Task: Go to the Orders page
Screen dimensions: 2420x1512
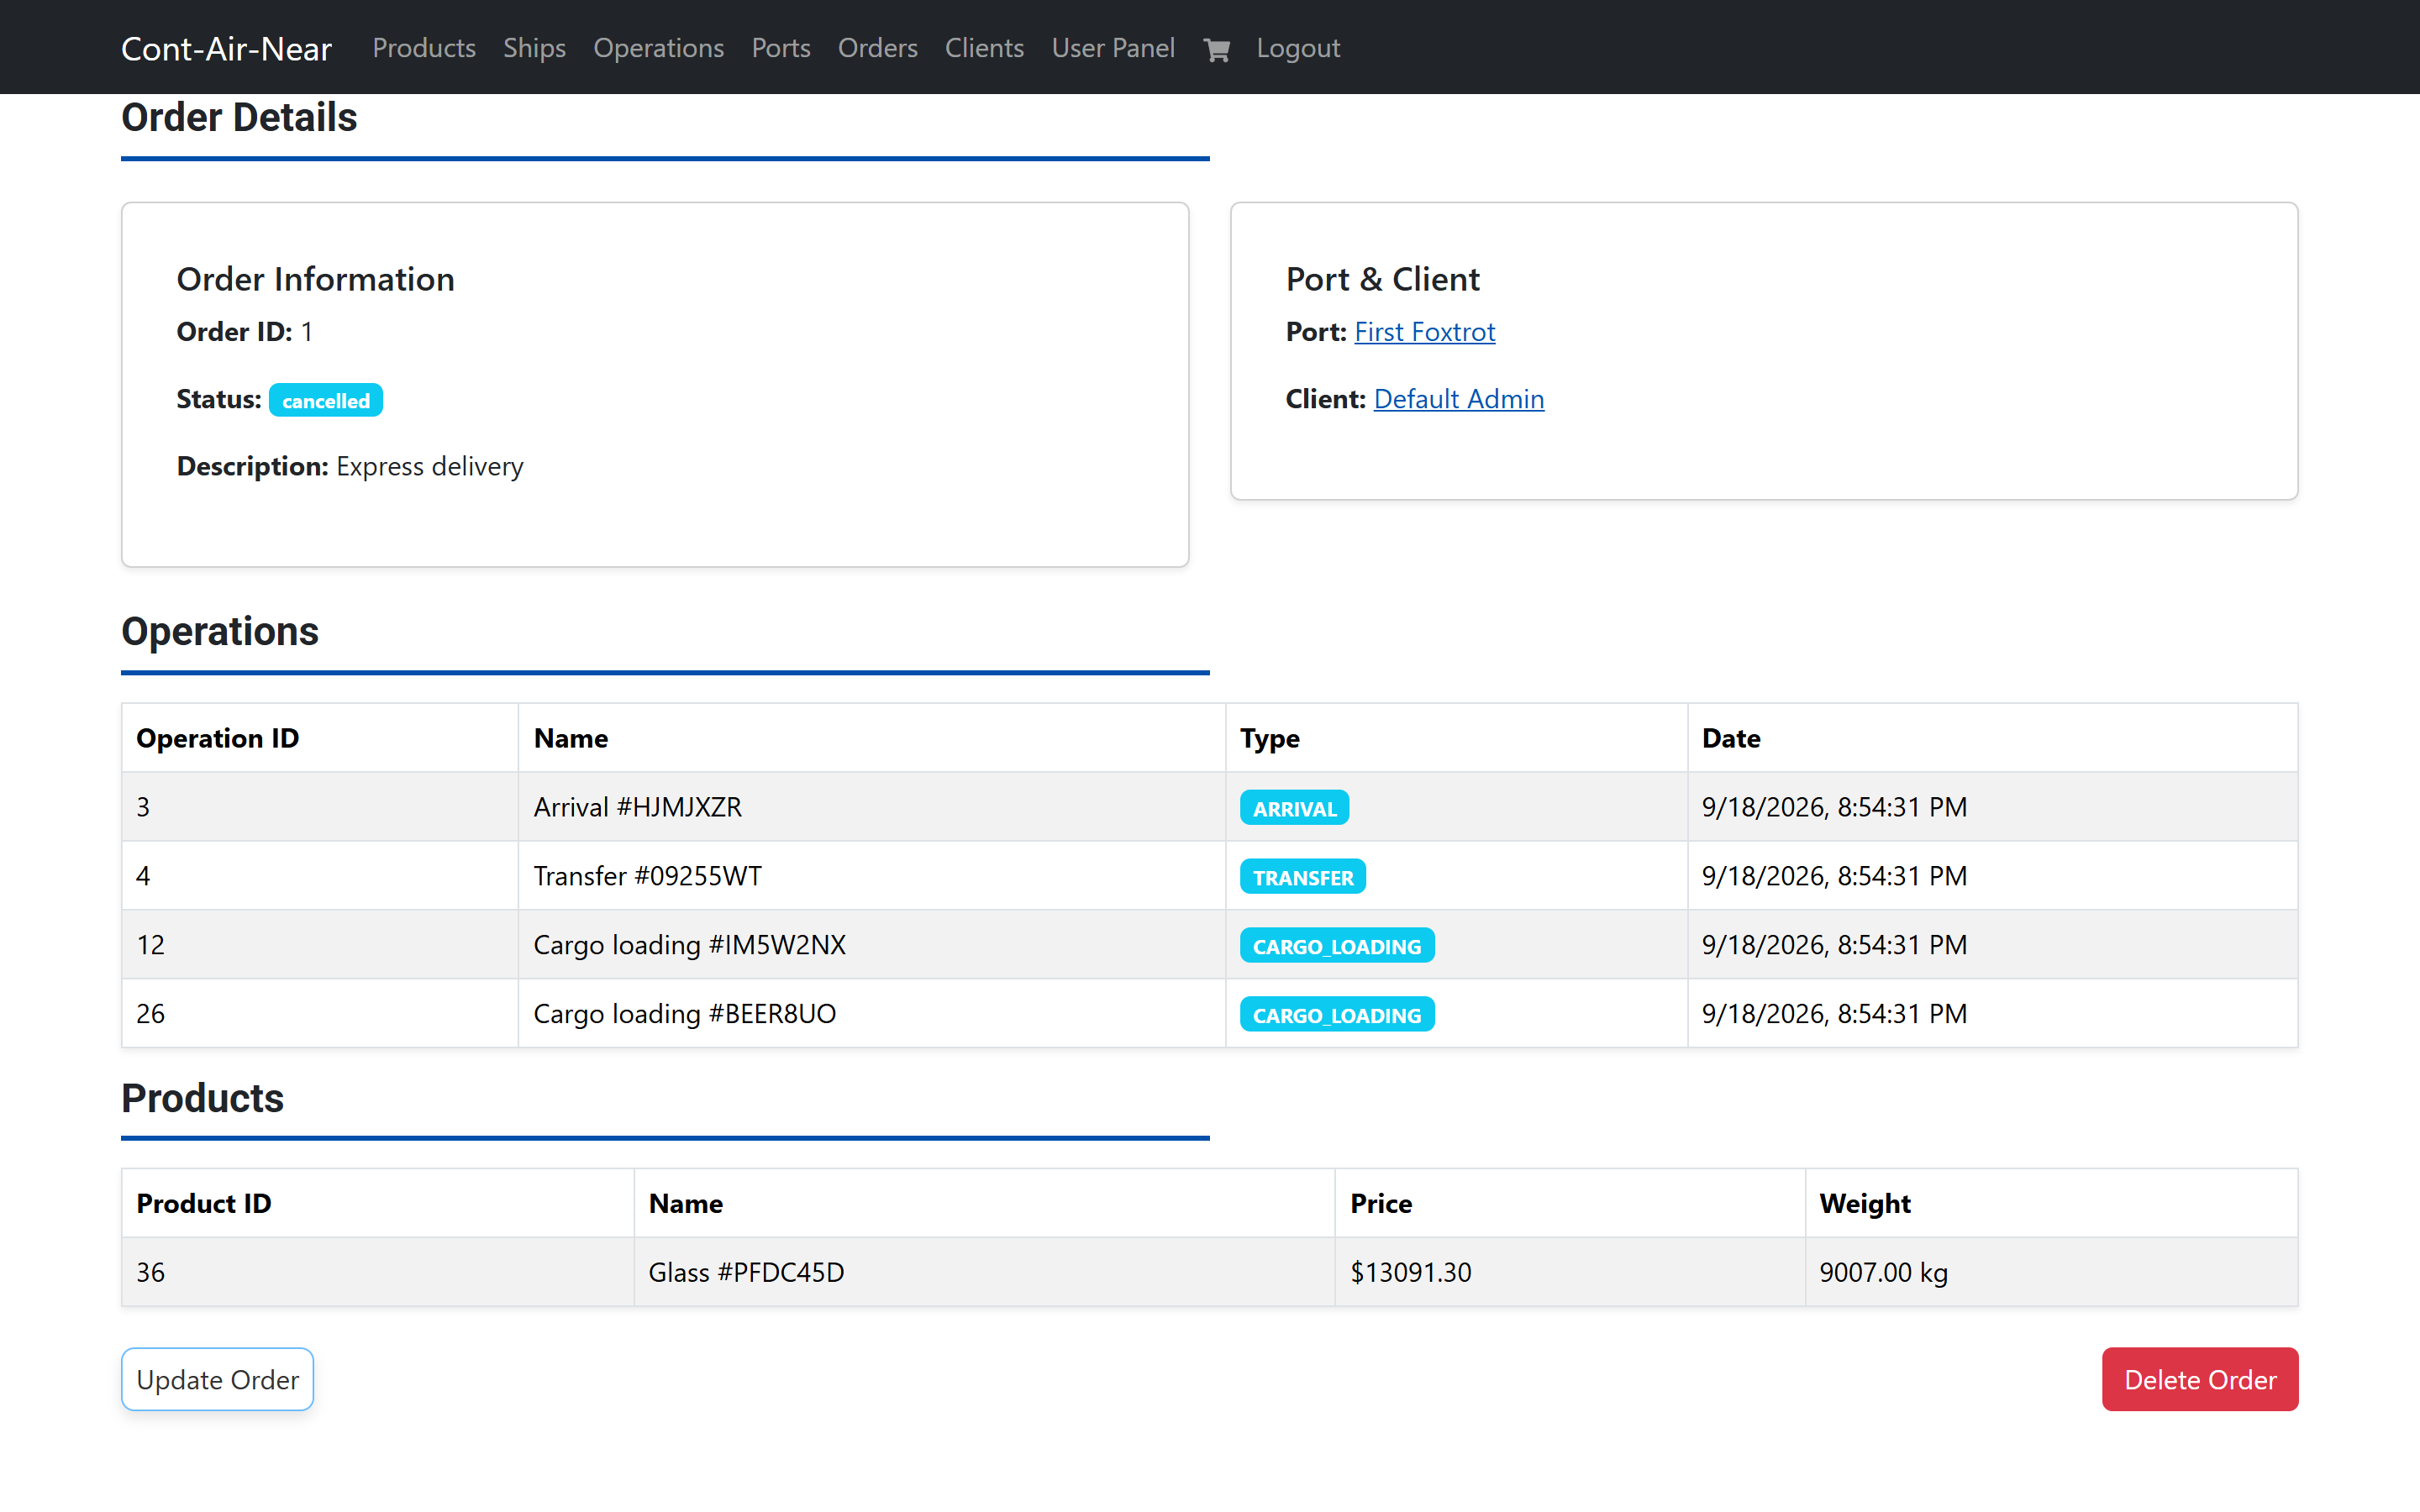Action: [x=877, y=48]
